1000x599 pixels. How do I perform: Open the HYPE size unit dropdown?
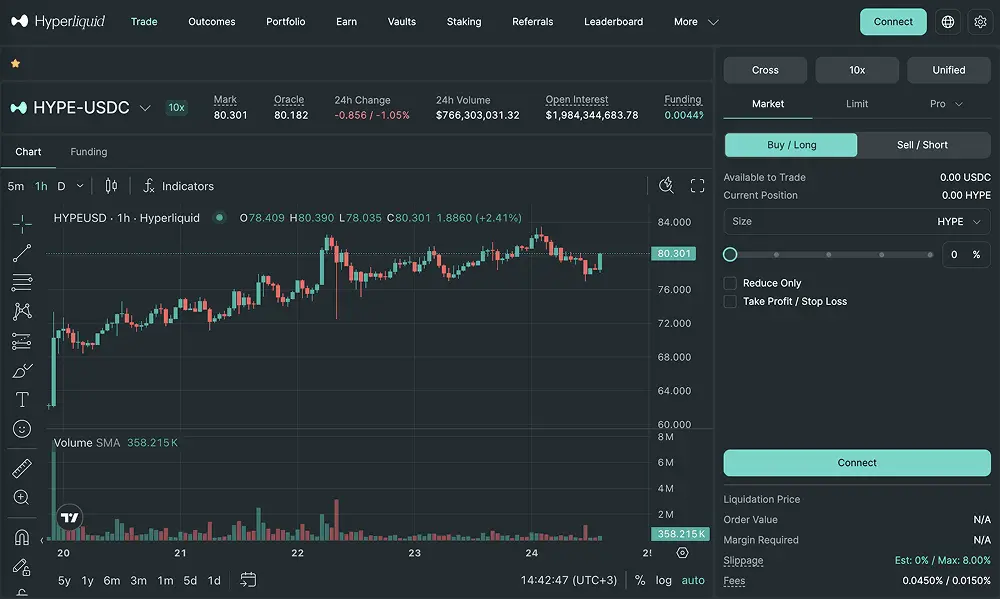click(x=958, y=221)
